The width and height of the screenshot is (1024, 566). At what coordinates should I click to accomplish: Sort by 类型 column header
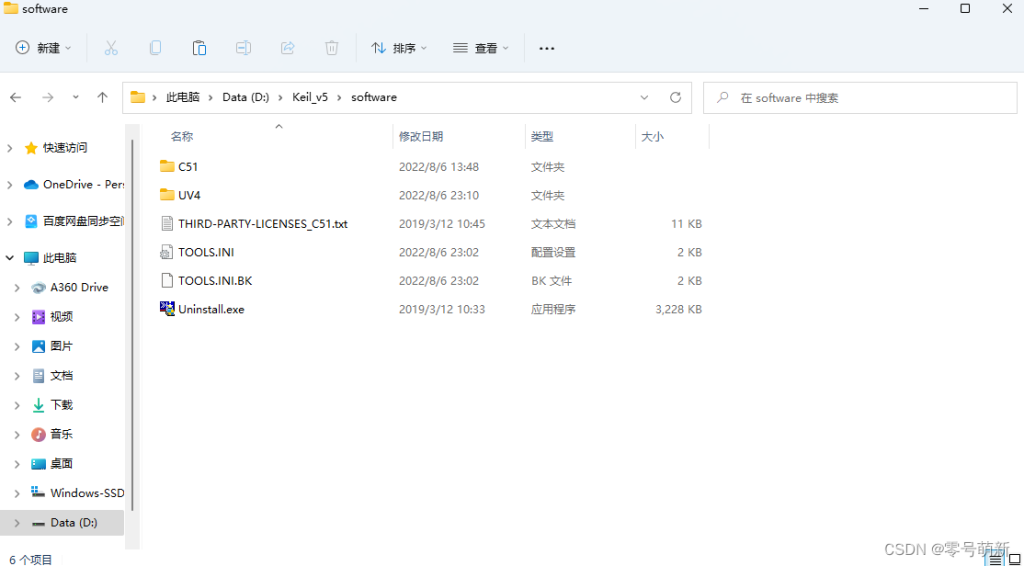(542, 136)
